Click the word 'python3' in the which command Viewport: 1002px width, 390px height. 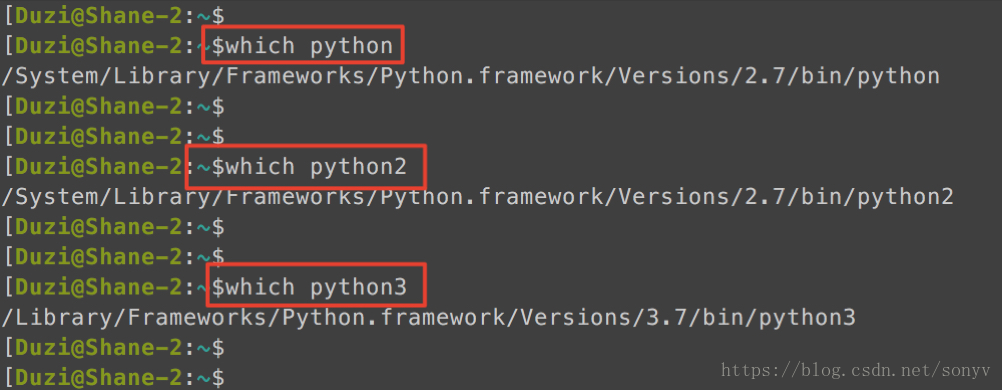pos(358,287)
